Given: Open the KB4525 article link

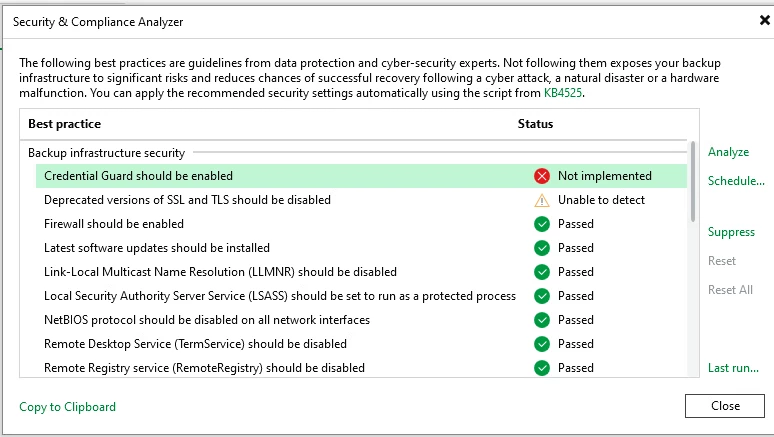Looking at the screenshot, I should (x=562, y=93).
